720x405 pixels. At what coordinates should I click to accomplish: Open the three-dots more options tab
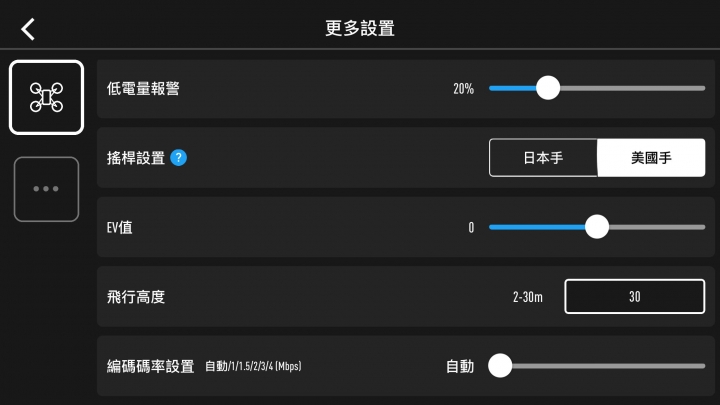click(46, 189)
